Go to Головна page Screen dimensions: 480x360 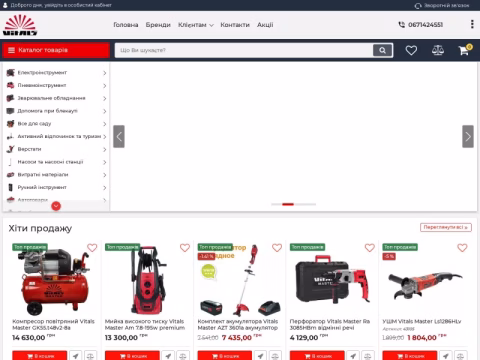click(126, 25)
